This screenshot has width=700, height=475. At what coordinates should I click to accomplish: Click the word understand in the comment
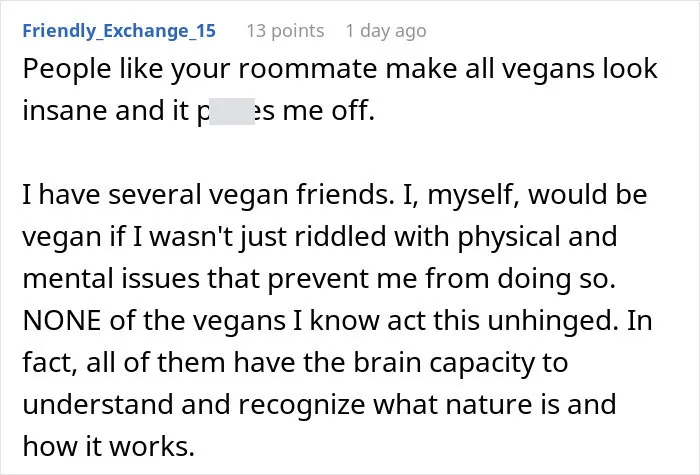pos(98,404)
